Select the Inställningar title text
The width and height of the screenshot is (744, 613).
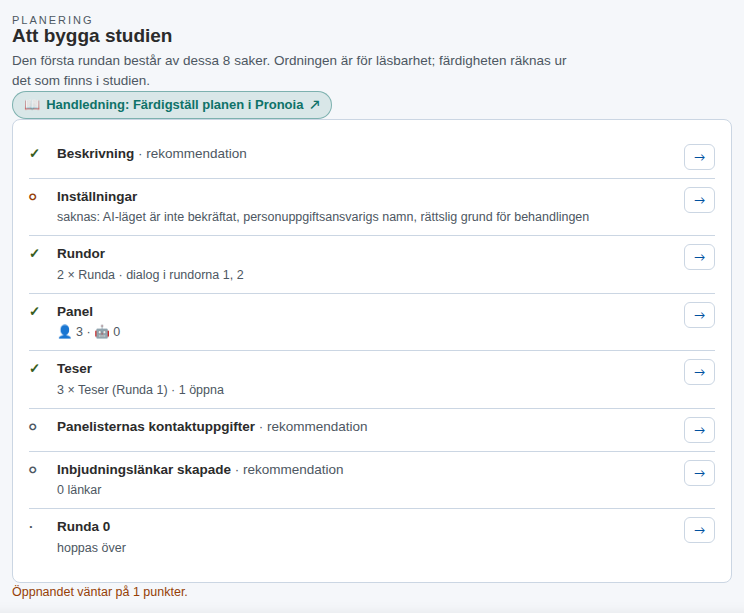[97, 197]
